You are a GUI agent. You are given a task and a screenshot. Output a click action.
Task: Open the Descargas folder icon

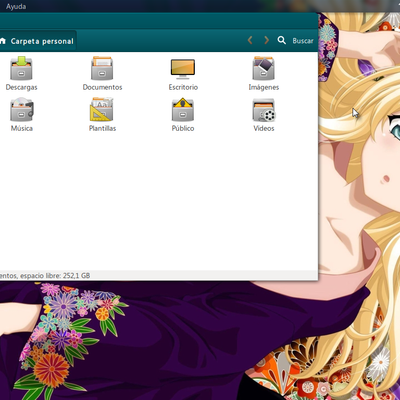point(21,68)
